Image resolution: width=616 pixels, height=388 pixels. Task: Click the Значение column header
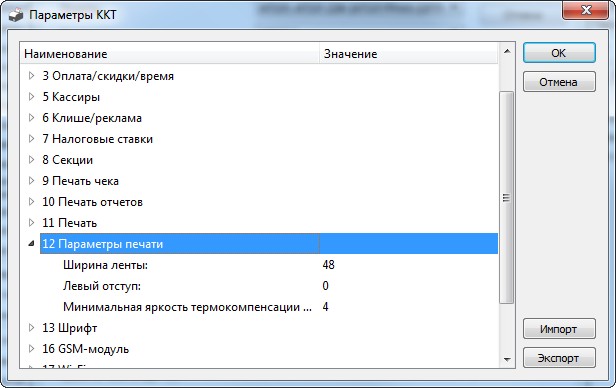[x=409, y=53]
